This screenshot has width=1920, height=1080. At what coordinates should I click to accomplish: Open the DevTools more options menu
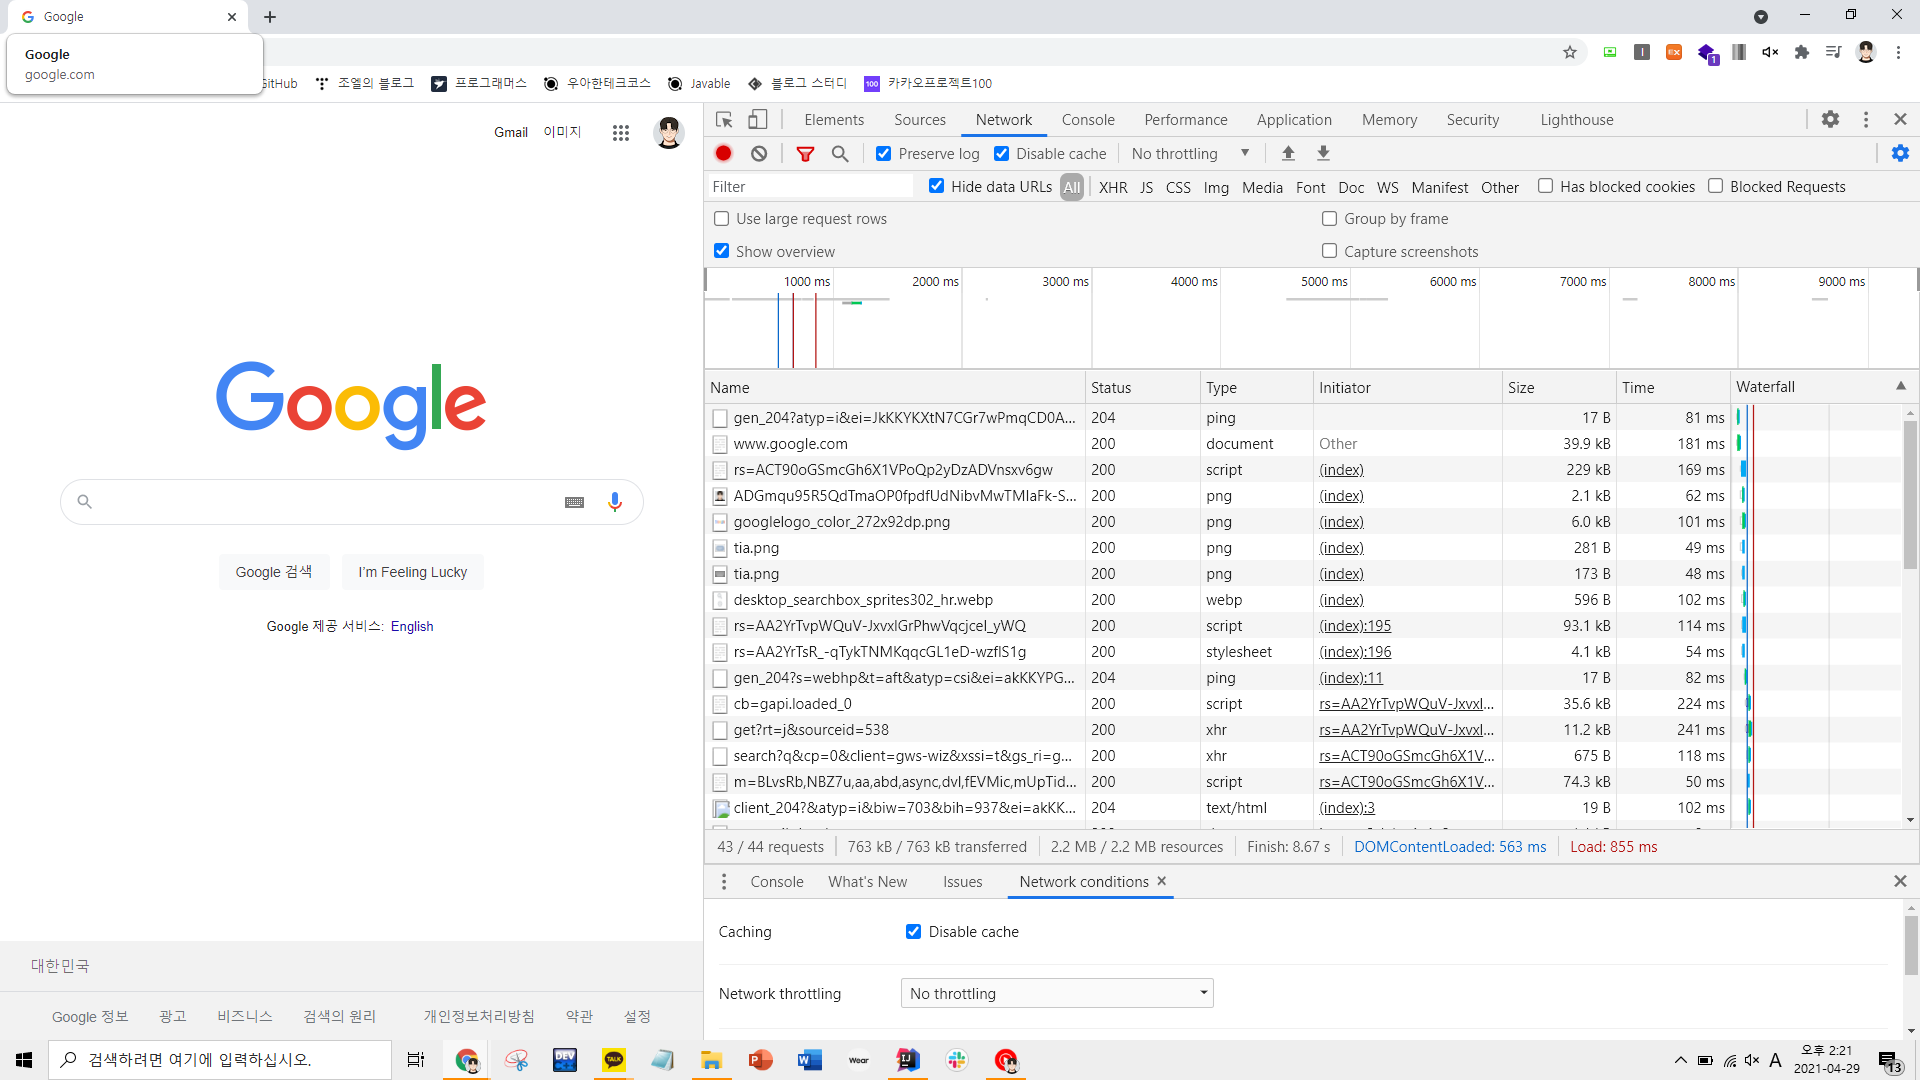pos(1865,119)
